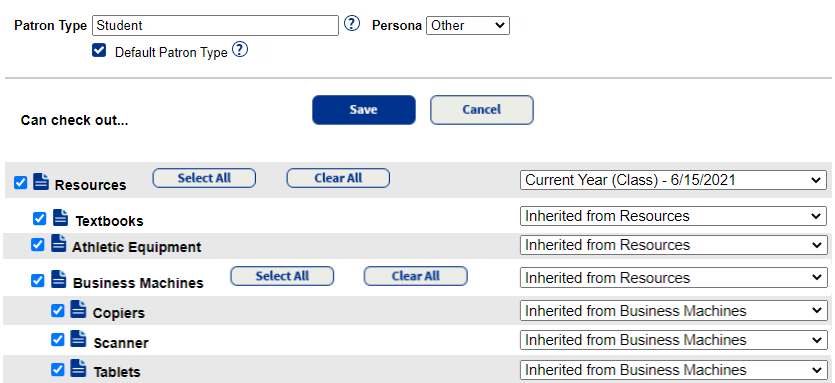Click the document icon beside Business Machines

[x=59, y=279]
